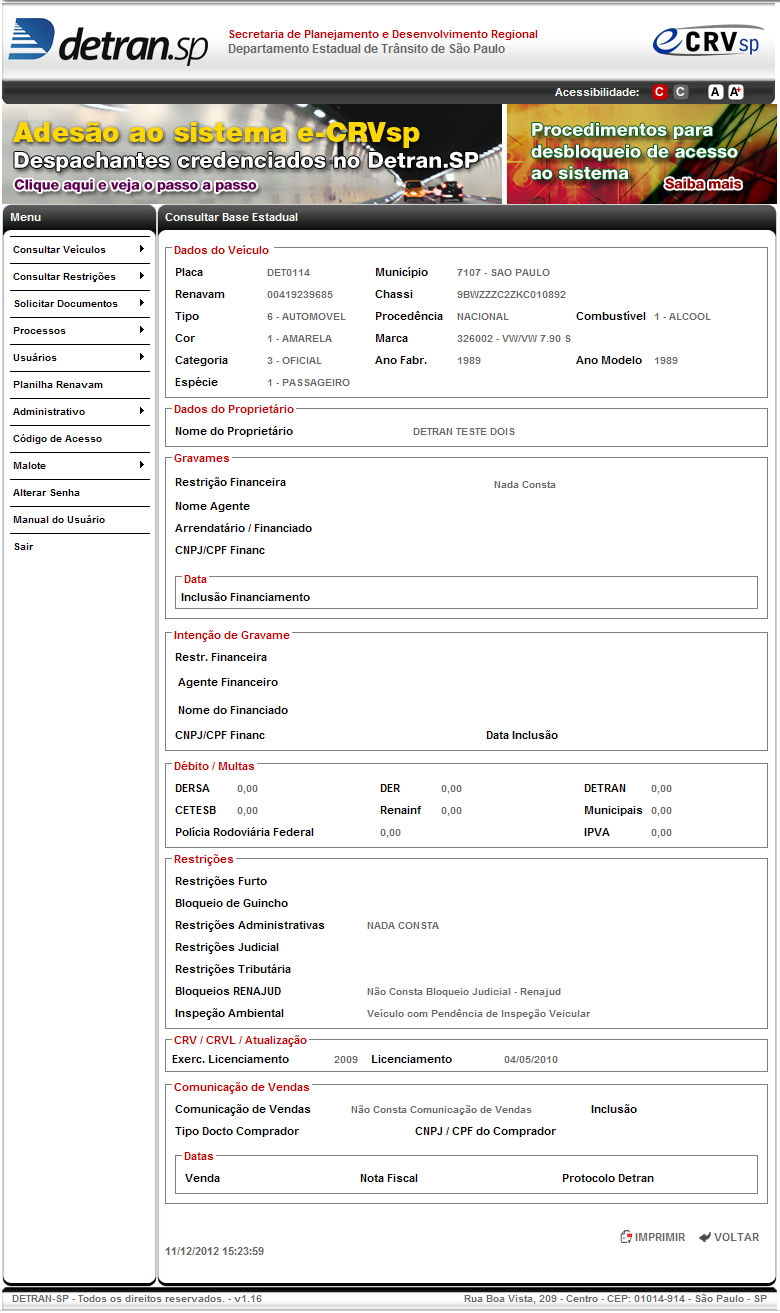The height and width of the screenshot is (1313, 780).
Task: Set normal font size A icon
Action: tap(715, 92)
